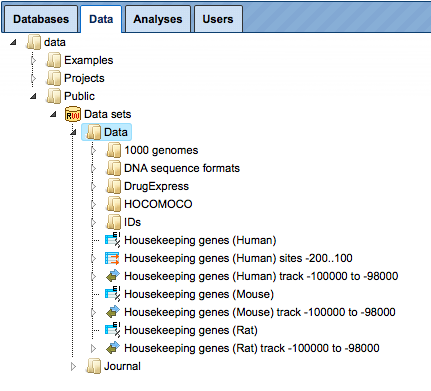Click the DrugExpress folder icon
The image size is (431, 391).
pyautogui.click(x=113, y=186)
